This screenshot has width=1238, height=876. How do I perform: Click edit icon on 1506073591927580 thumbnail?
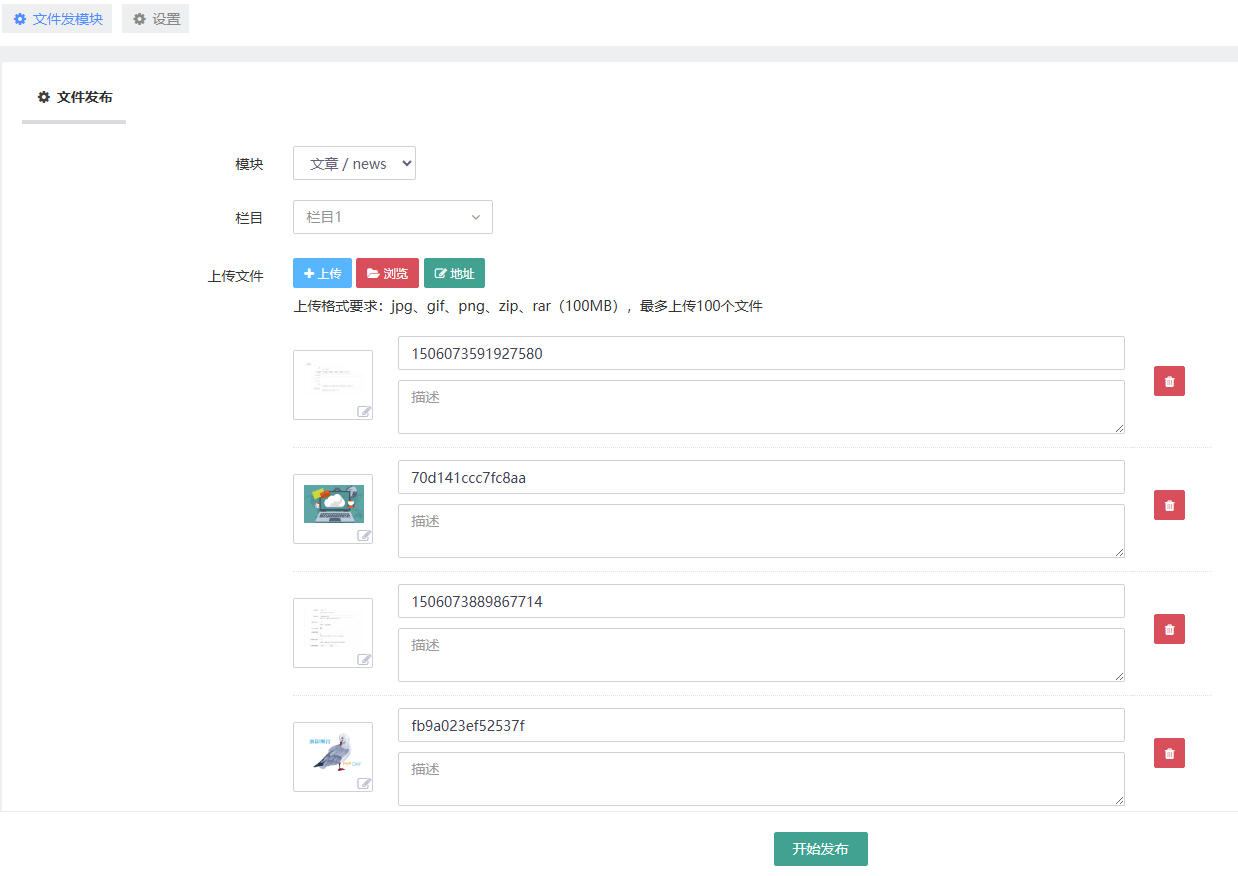pyautogui.click(x=364, y=411)
